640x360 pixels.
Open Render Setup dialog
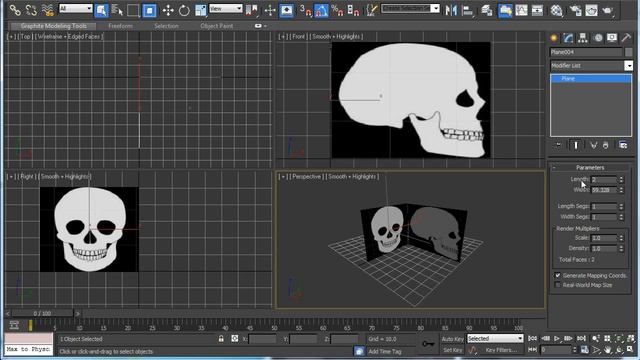(575, 10)
